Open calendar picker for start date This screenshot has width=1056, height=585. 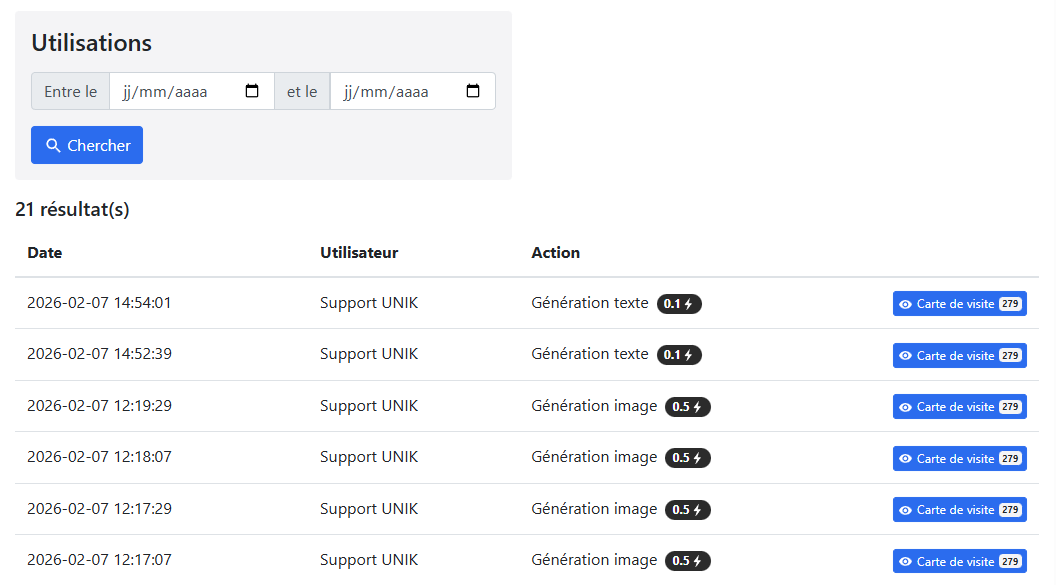pos(252,91)
